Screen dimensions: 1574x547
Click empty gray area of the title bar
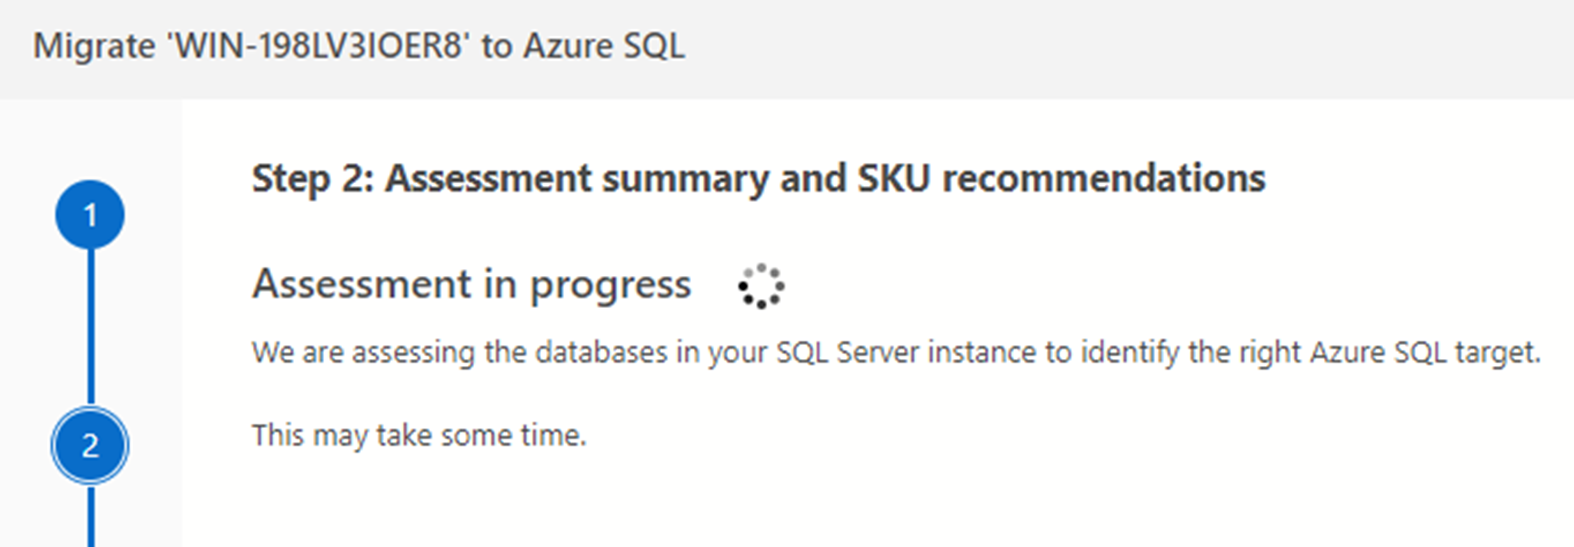tap(1100, 48)
